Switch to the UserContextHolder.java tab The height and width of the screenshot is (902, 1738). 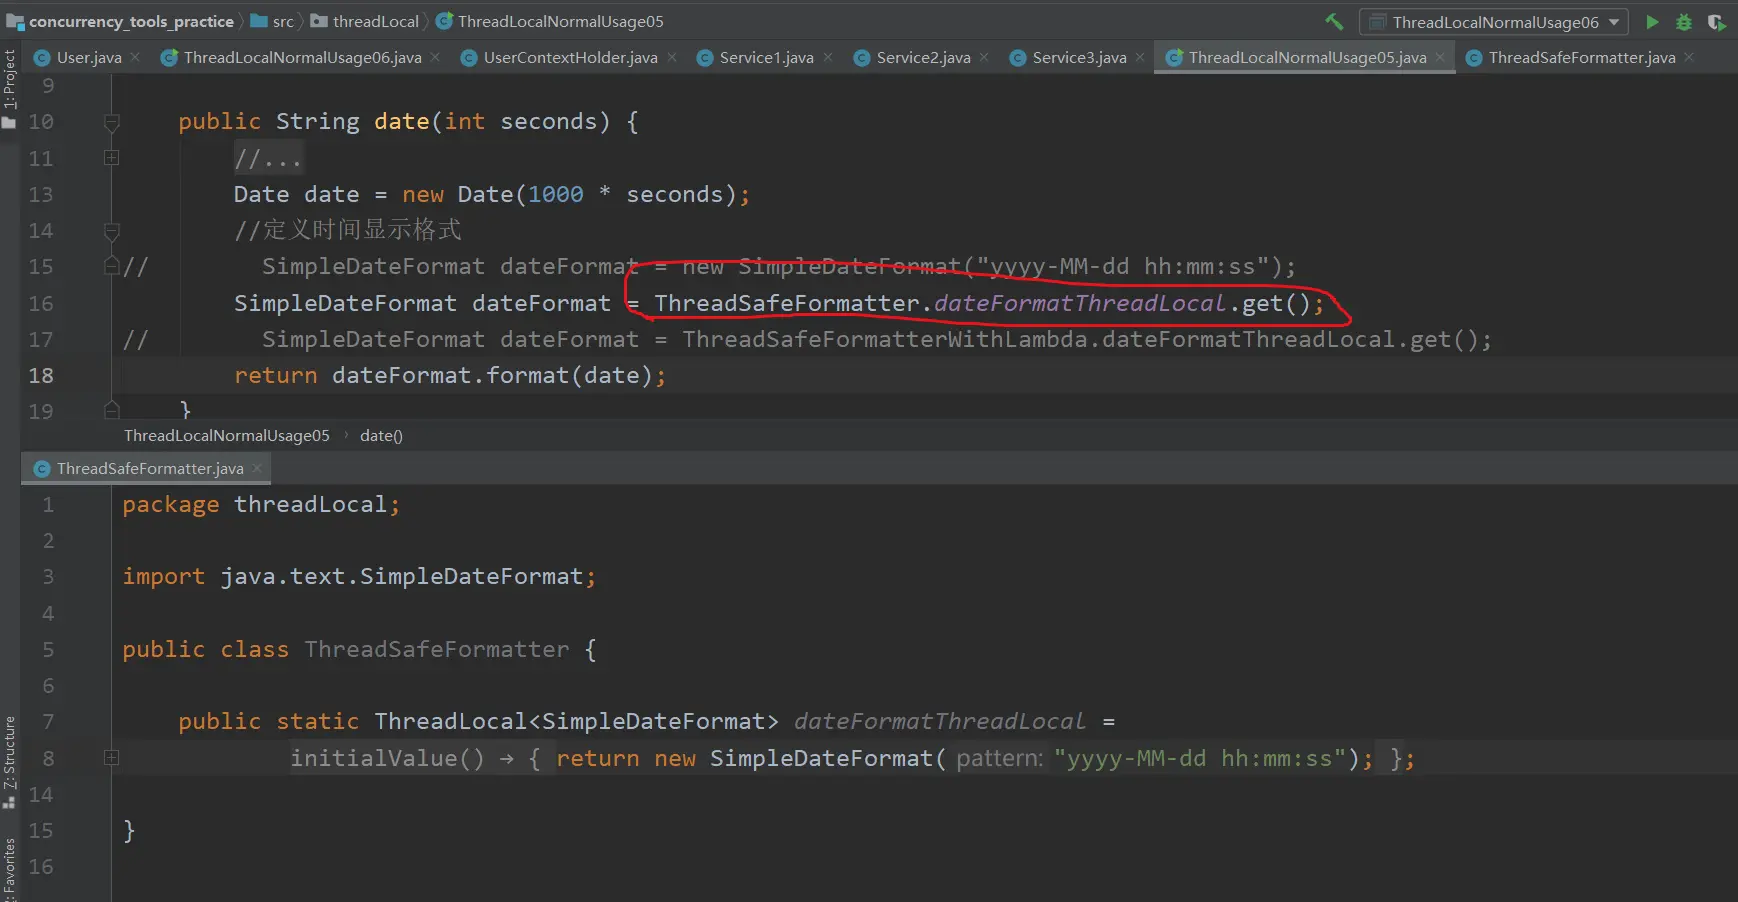click(x=570, y=58)
